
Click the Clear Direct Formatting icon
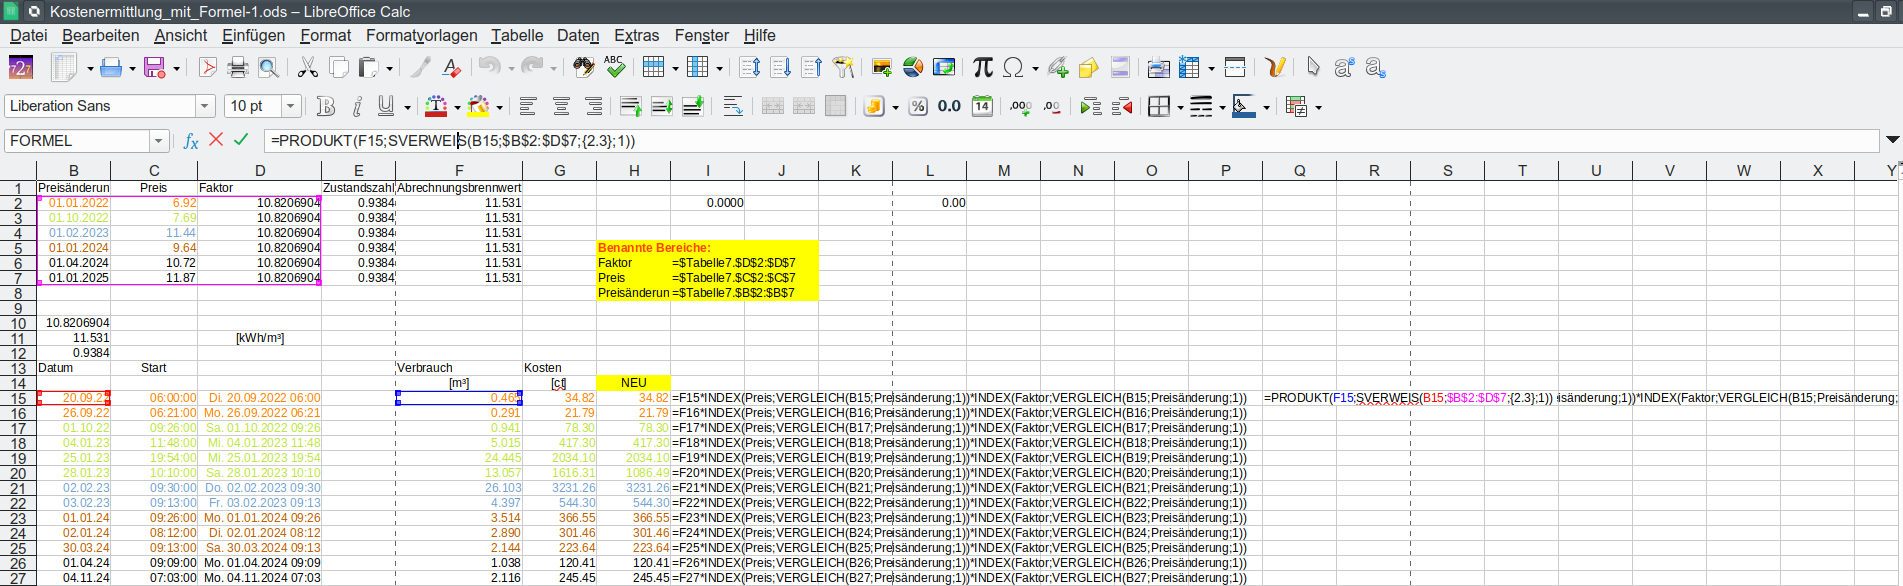point(452,67)
